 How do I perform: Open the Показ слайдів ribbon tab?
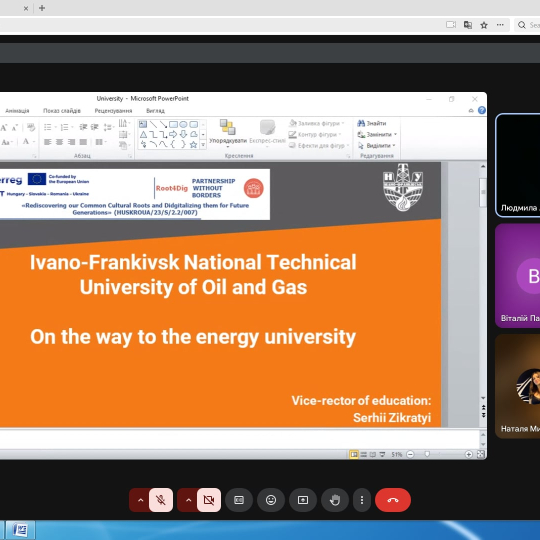pos(62,111)
